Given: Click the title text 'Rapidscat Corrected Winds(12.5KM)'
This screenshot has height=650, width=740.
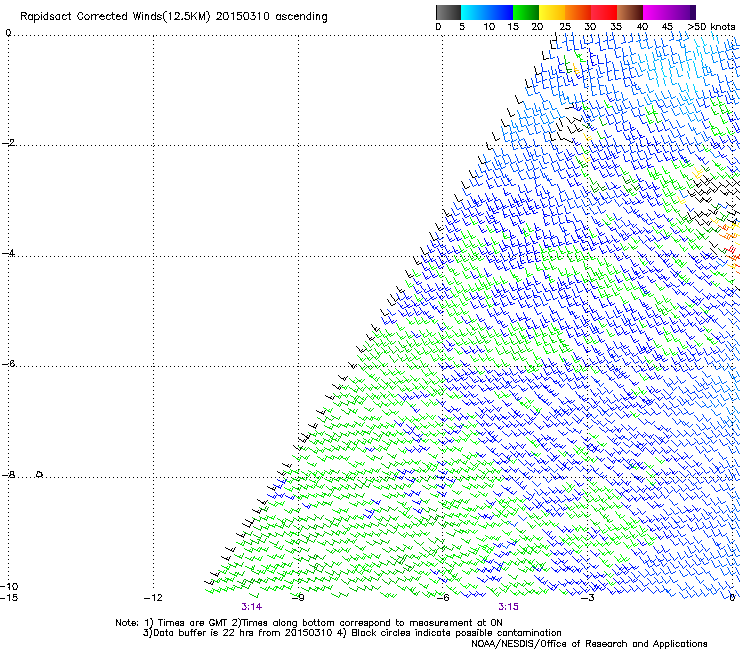Looking at the screenshot, I should tap(115, 16).
